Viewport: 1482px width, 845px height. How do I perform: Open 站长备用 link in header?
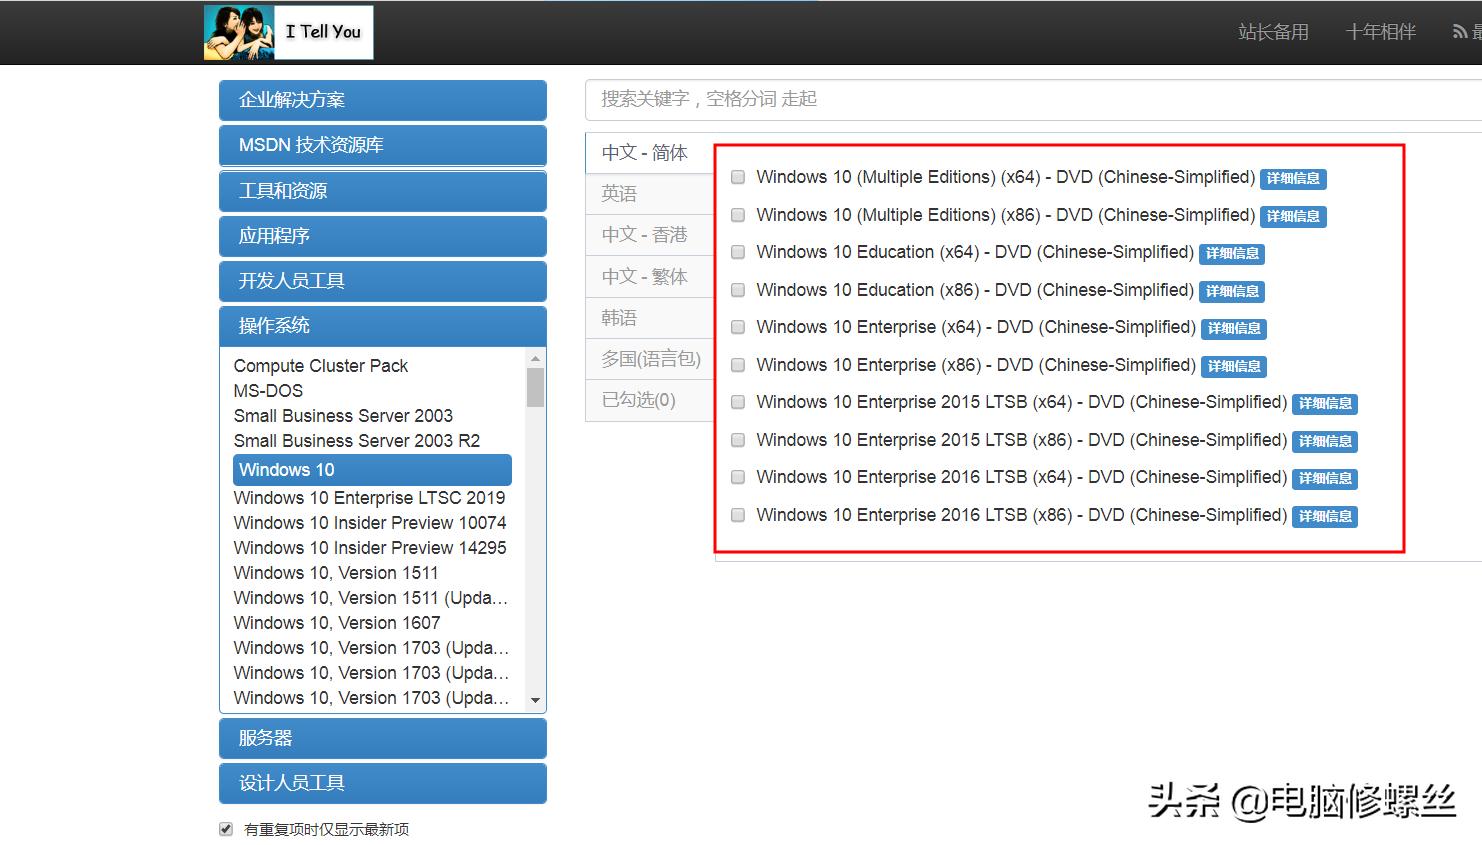1273,32
